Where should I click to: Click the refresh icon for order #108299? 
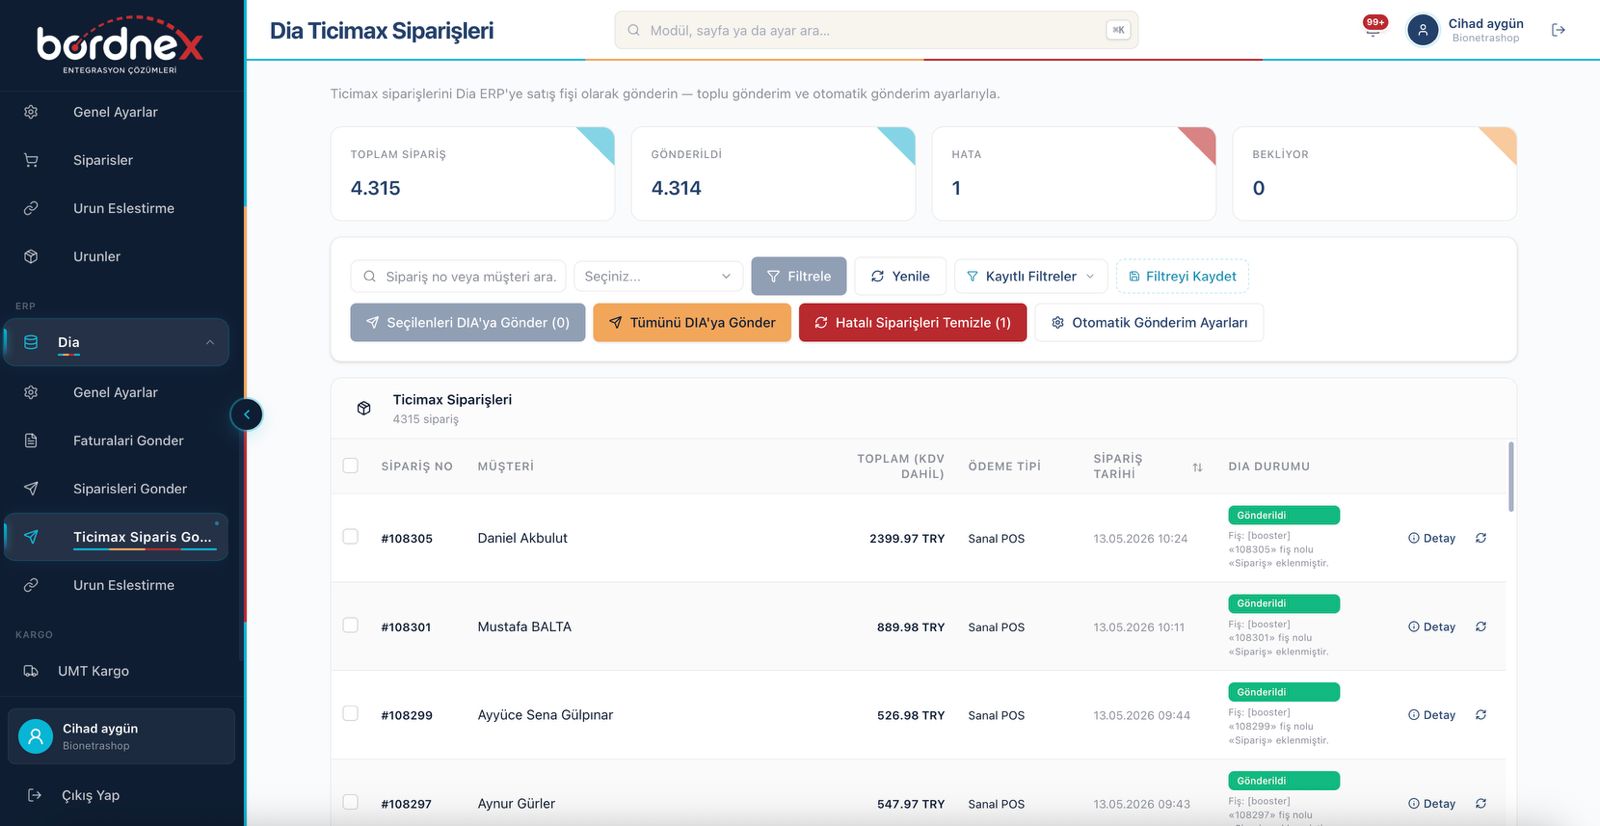click(x=1481, y=715)
